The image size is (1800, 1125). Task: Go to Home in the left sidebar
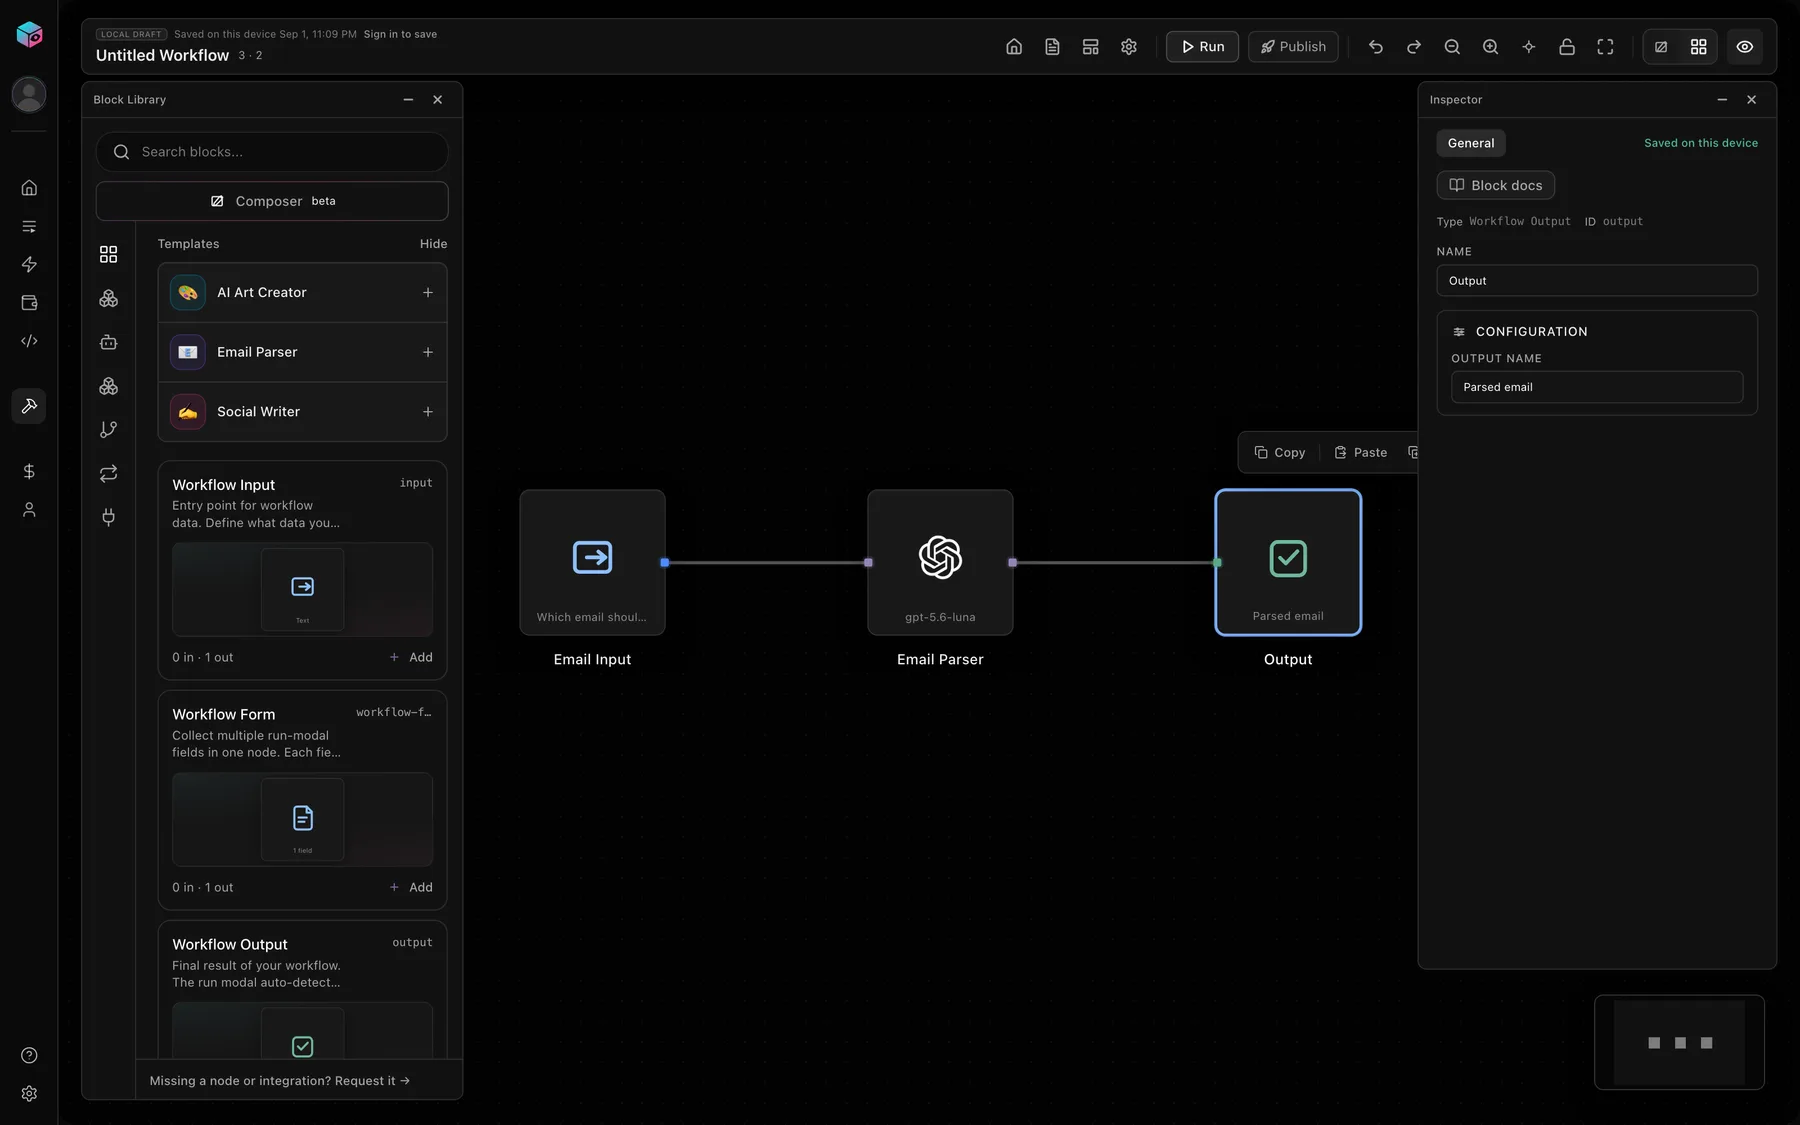pos(29,188)
